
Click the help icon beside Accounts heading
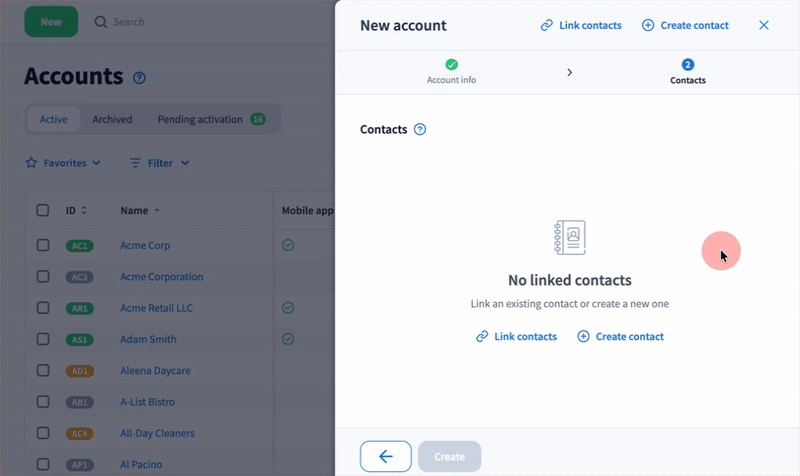click(140, 78)
